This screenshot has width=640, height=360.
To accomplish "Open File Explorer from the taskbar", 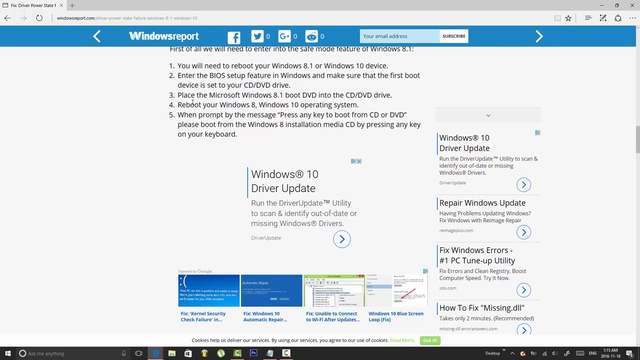I will click(172, 353).
